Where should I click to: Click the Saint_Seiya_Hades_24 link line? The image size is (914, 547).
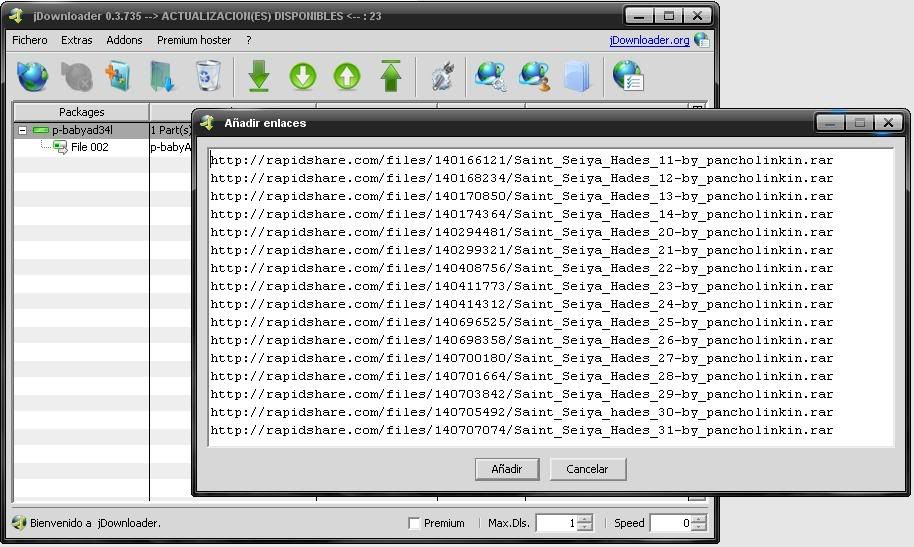[x=522, y=304]
